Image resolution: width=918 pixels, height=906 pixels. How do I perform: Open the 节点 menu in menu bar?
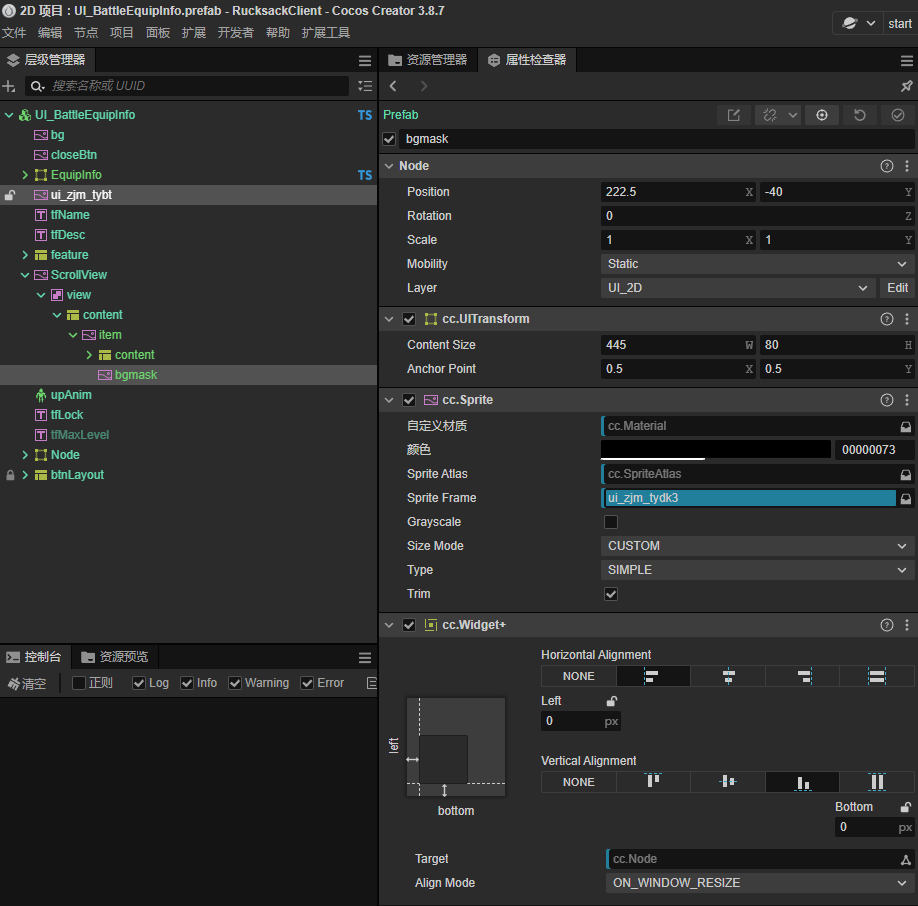point(86,33)
